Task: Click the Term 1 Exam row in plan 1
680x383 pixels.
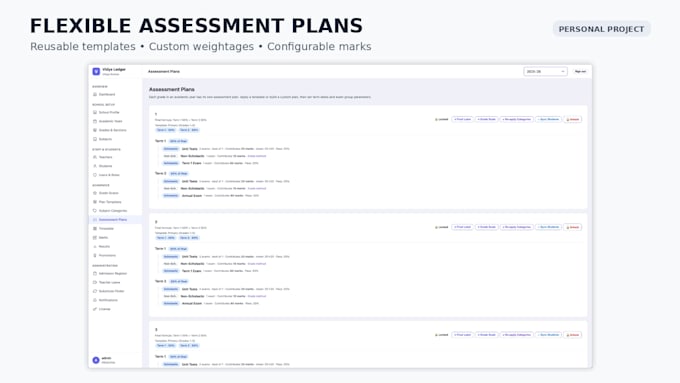Action: pyautogui.click(x=211, y=164)
